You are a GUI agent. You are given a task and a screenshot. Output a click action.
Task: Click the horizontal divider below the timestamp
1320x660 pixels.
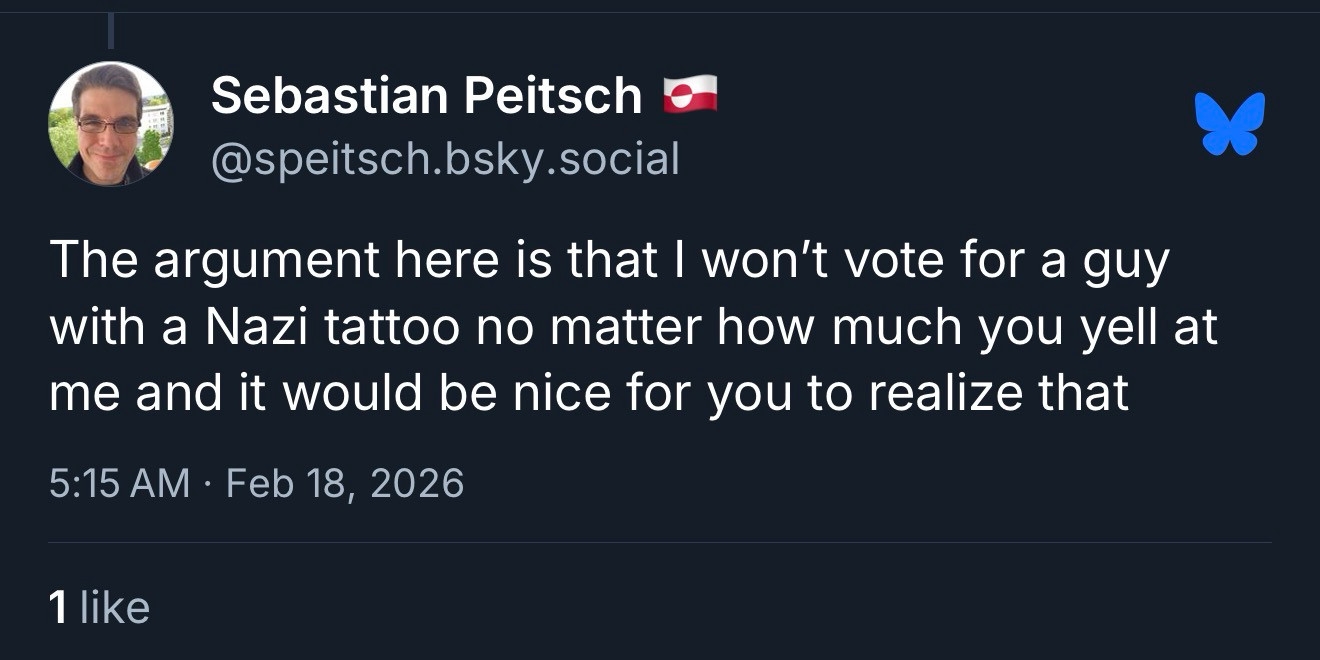tap(660, 543)
